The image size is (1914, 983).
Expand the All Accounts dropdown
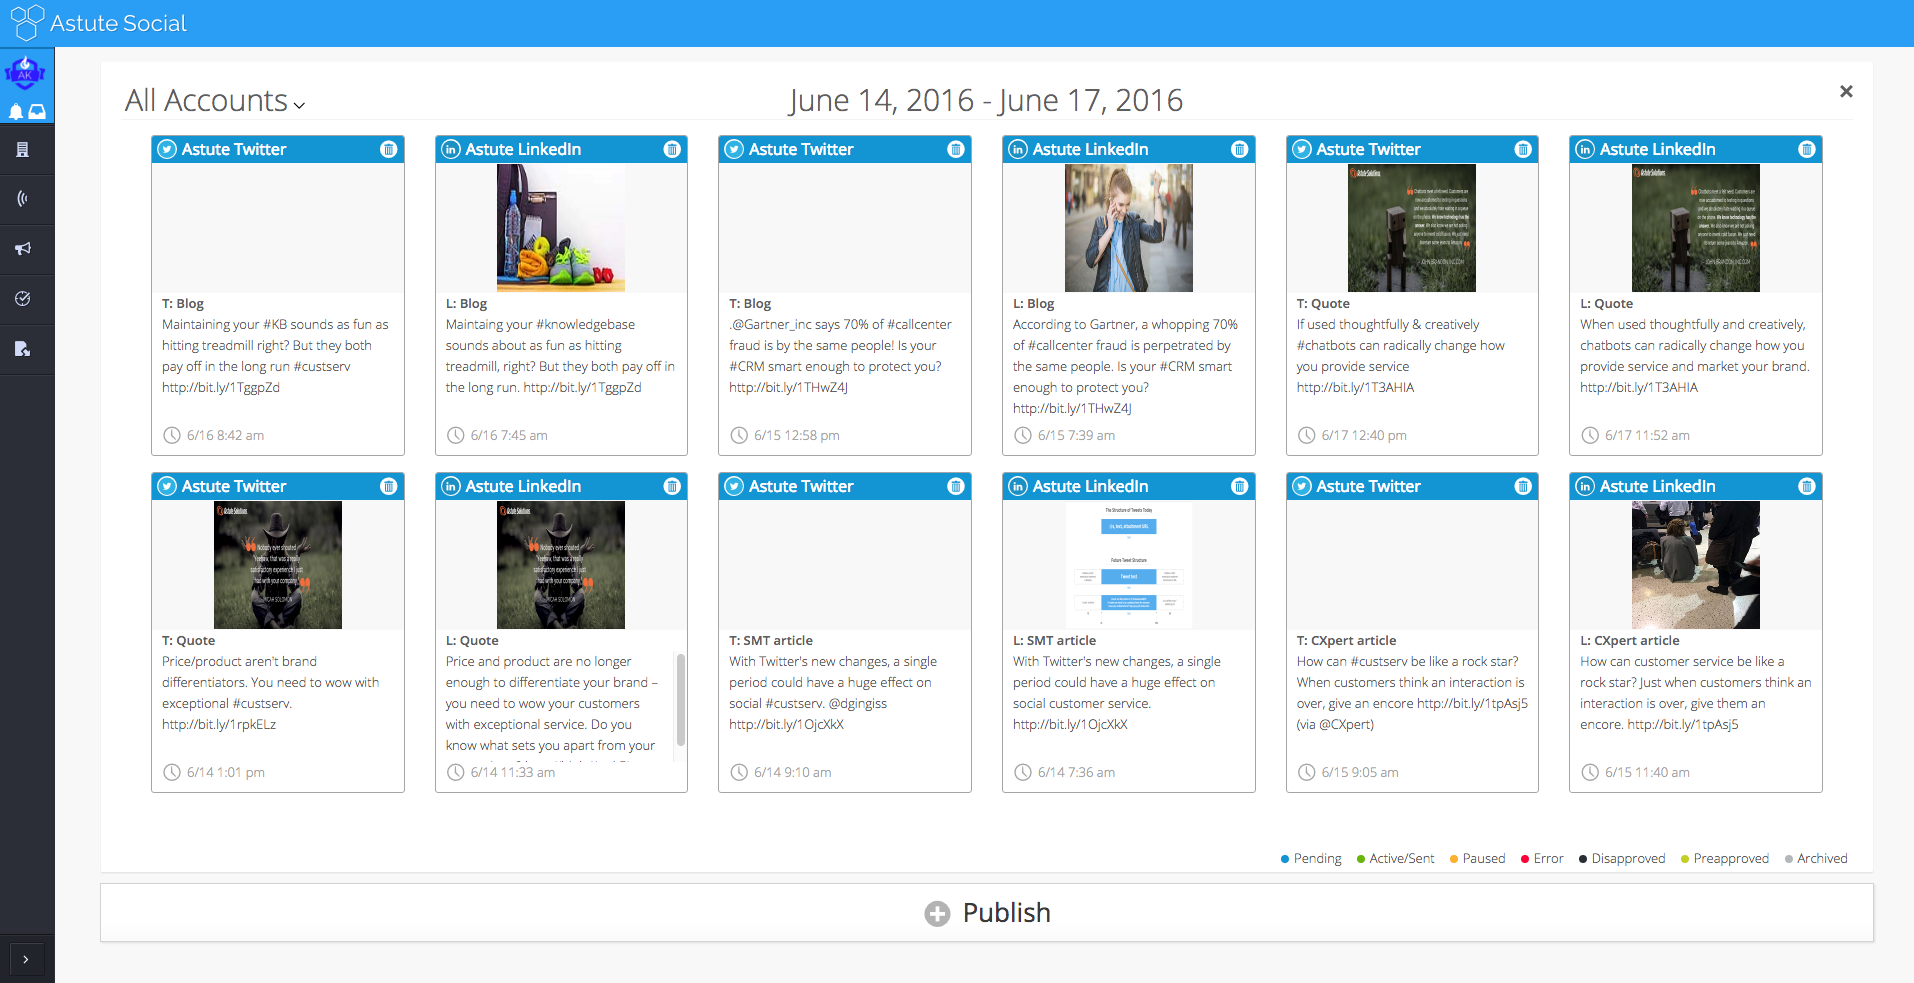215,101
